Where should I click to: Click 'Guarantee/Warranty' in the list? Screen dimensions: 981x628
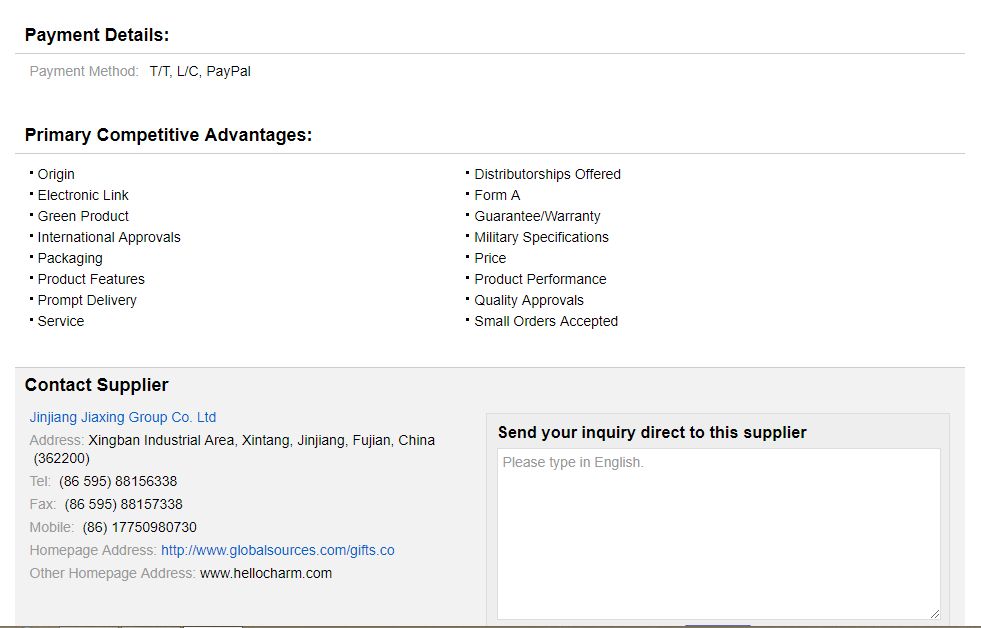(537, 216)
